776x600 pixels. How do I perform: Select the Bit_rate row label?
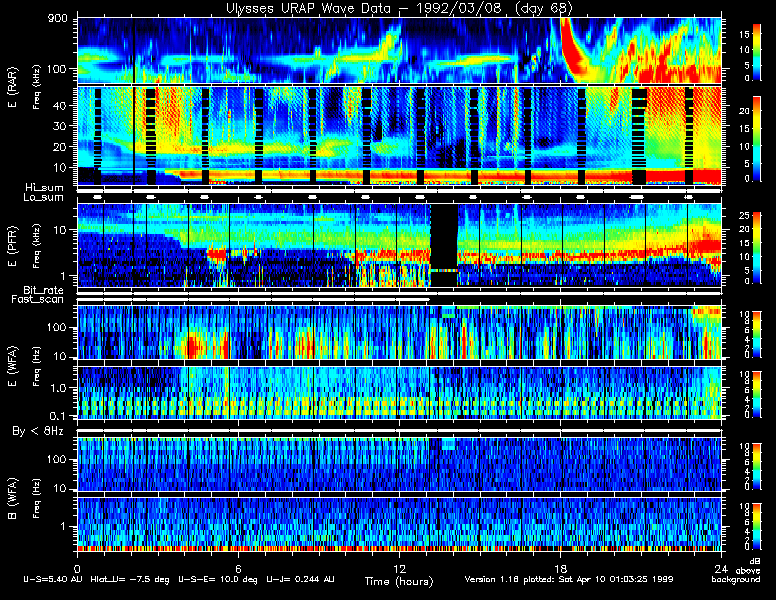tap(44, 290)
